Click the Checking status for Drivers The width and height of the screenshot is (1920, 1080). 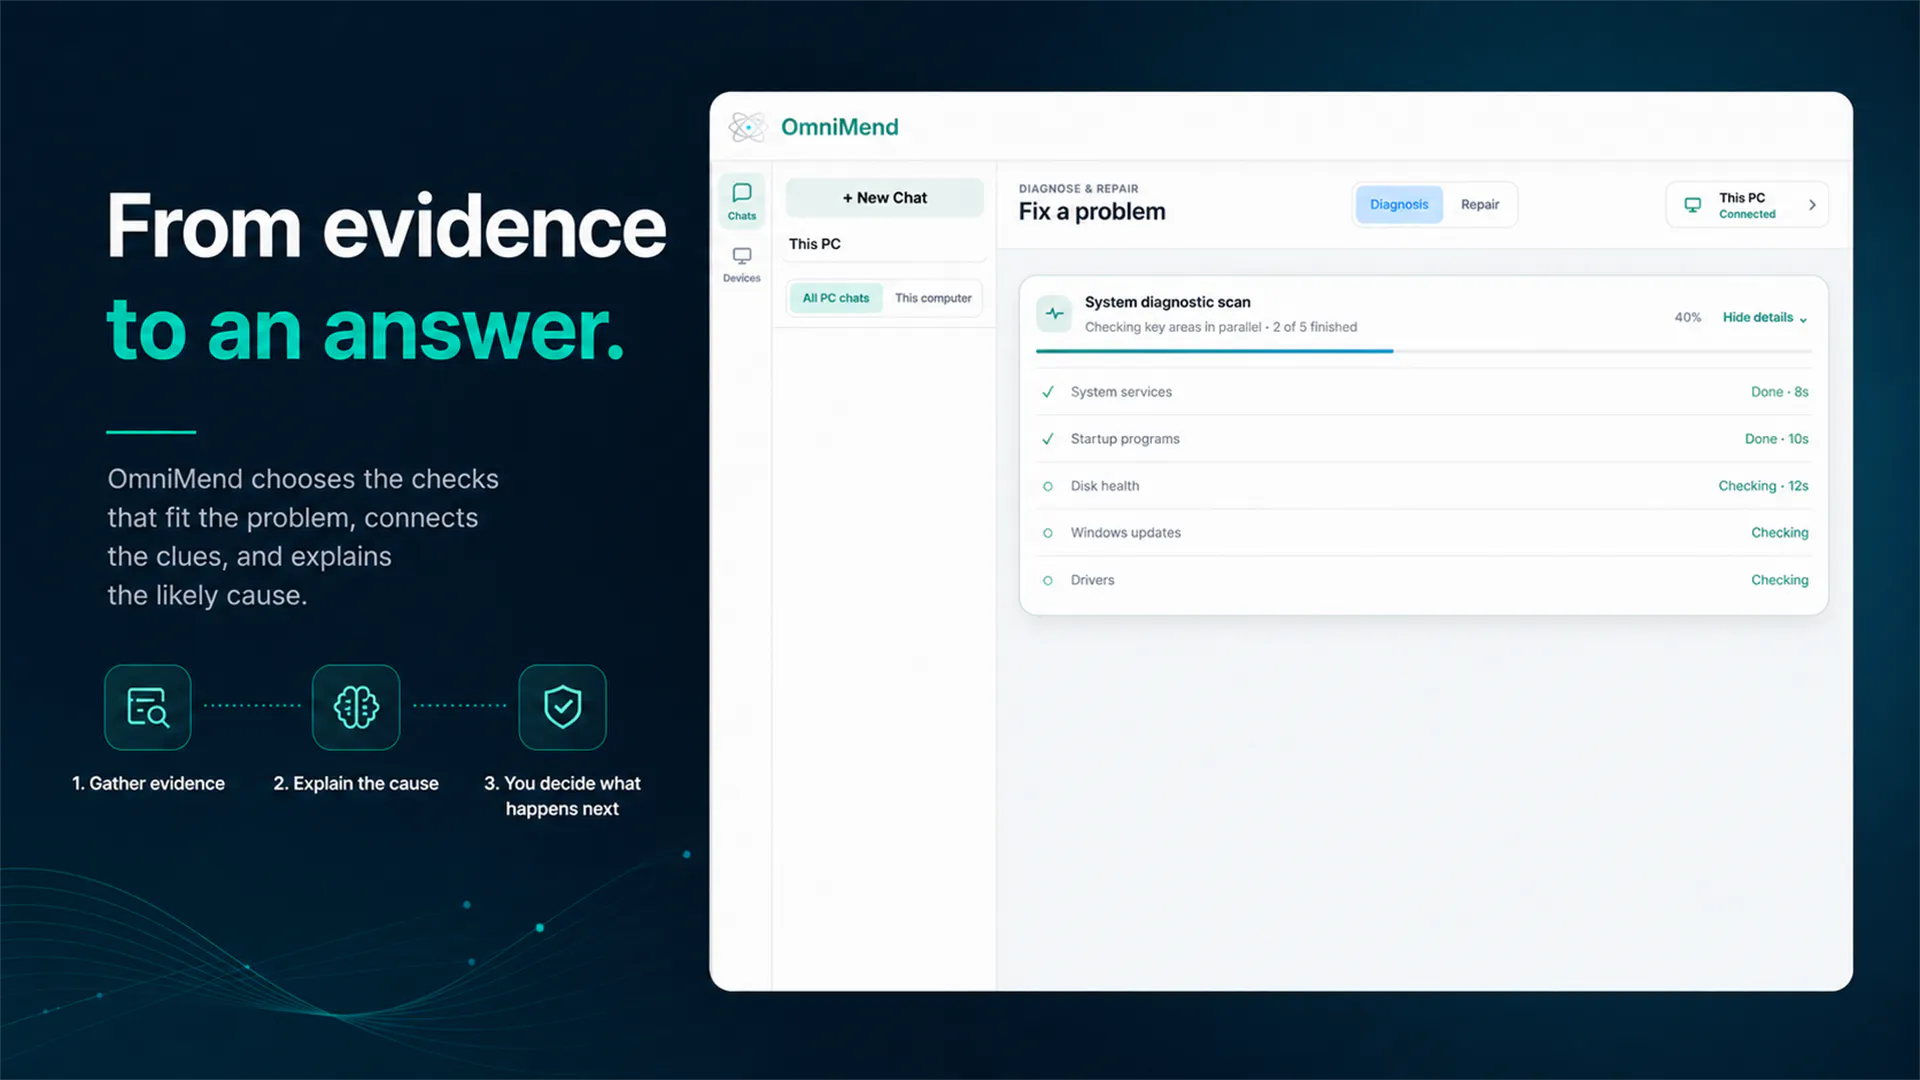point(1780,580)
